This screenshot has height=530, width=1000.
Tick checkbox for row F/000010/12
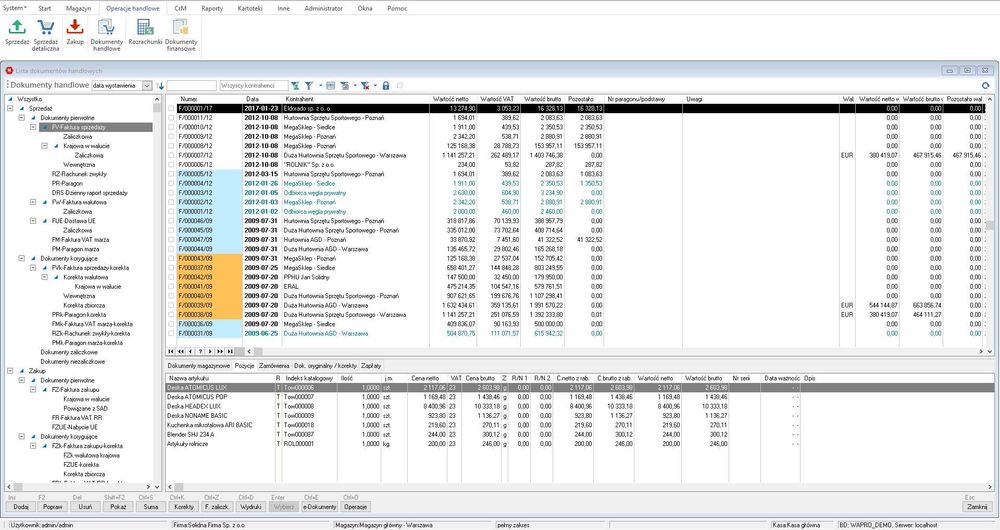[171, 127]
